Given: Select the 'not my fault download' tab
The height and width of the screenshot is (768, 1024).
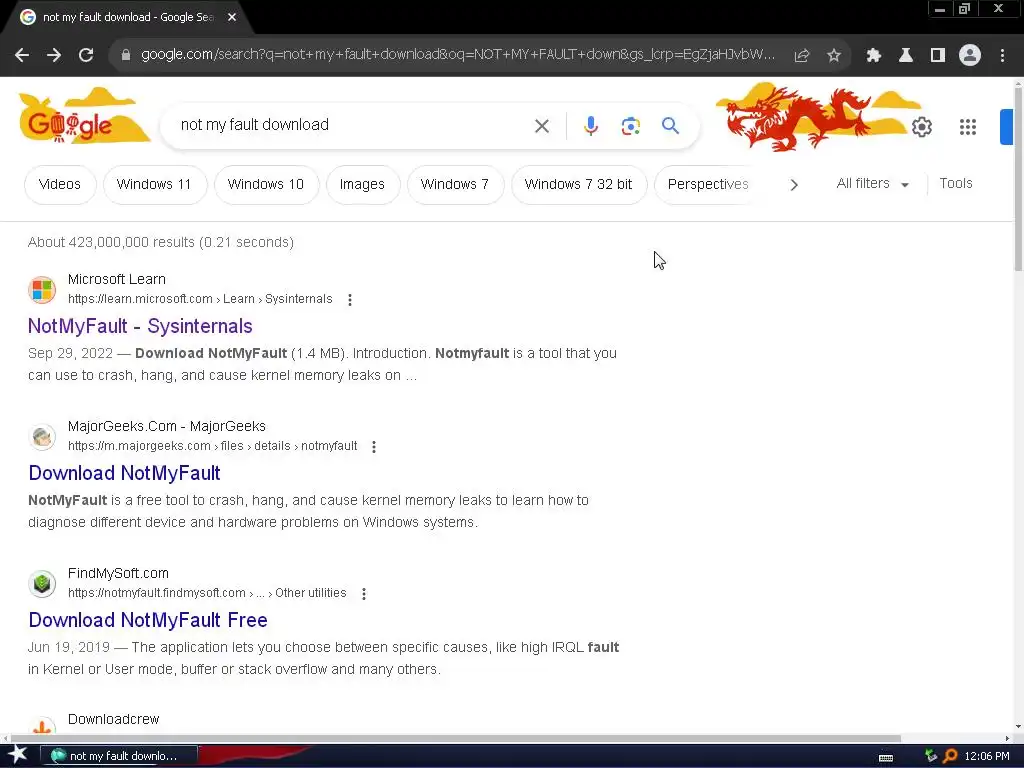Looking at the screenshot, I should (127, 18).
